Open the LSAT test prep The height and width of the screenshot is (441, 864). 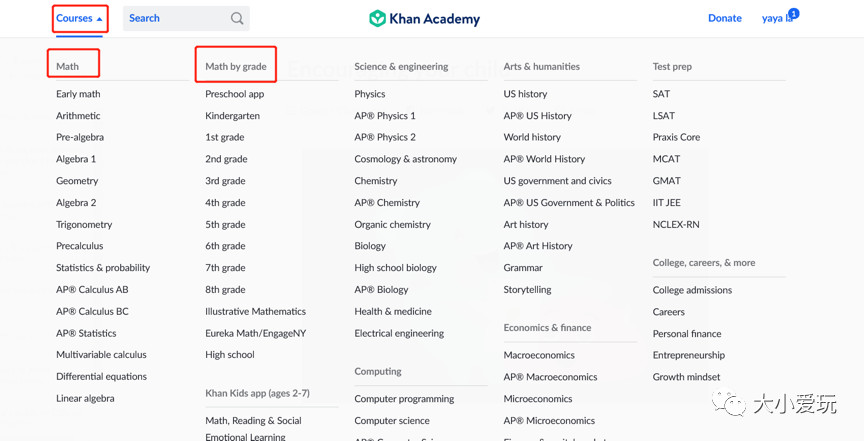(x=663, y=116)
